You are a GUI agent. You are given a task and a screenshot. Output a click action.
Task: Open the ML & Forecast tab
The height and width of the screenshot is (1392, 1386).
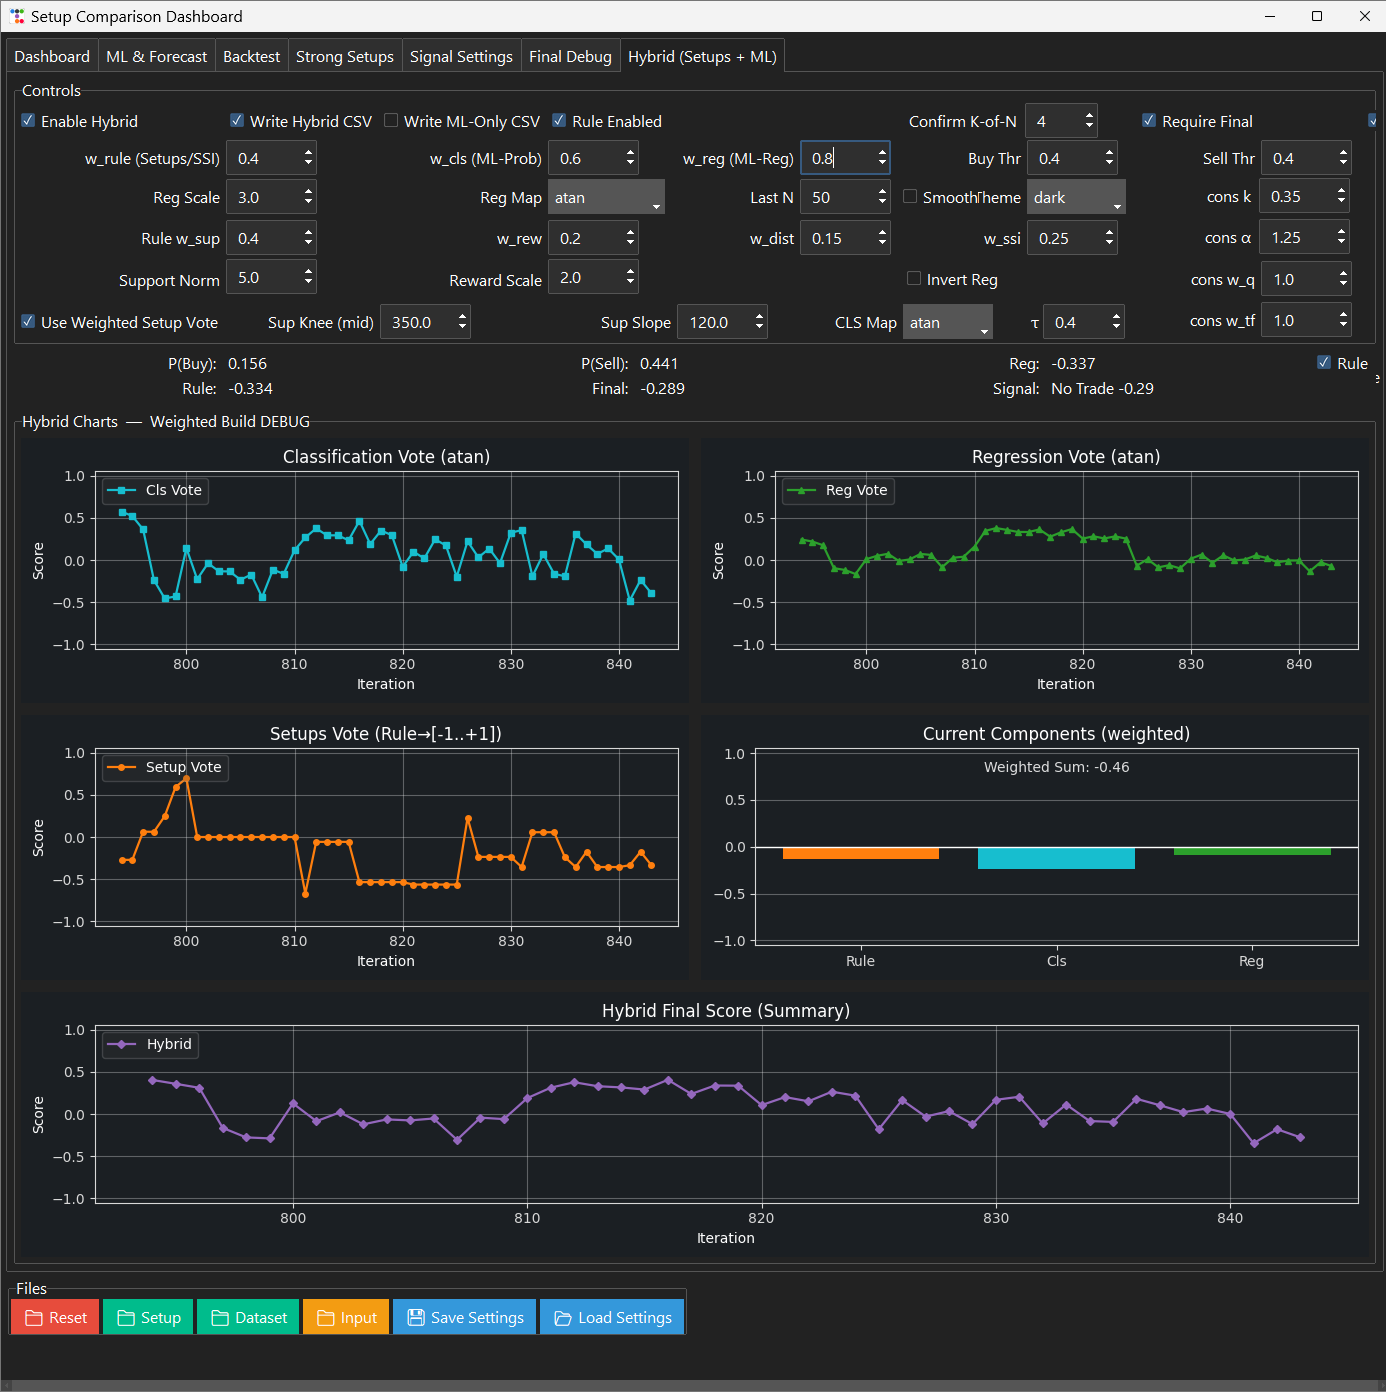click(157, 56)
